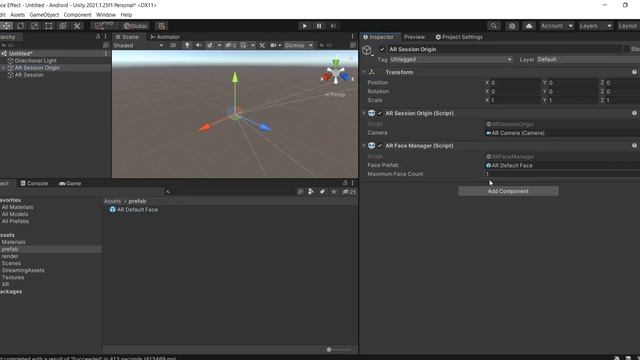The image size is (640, 360).
Task: Select the Move tool in the toolbar
Action: (x=7, y=26)
